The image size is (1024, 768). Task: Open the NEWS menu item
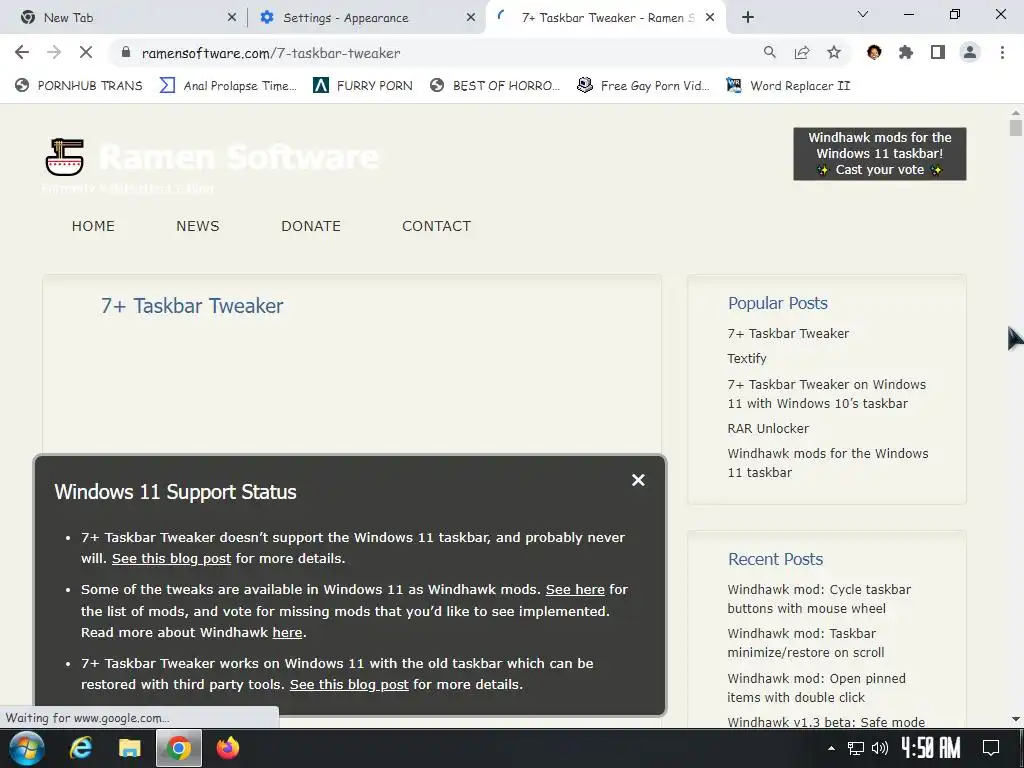pos(198,226)
